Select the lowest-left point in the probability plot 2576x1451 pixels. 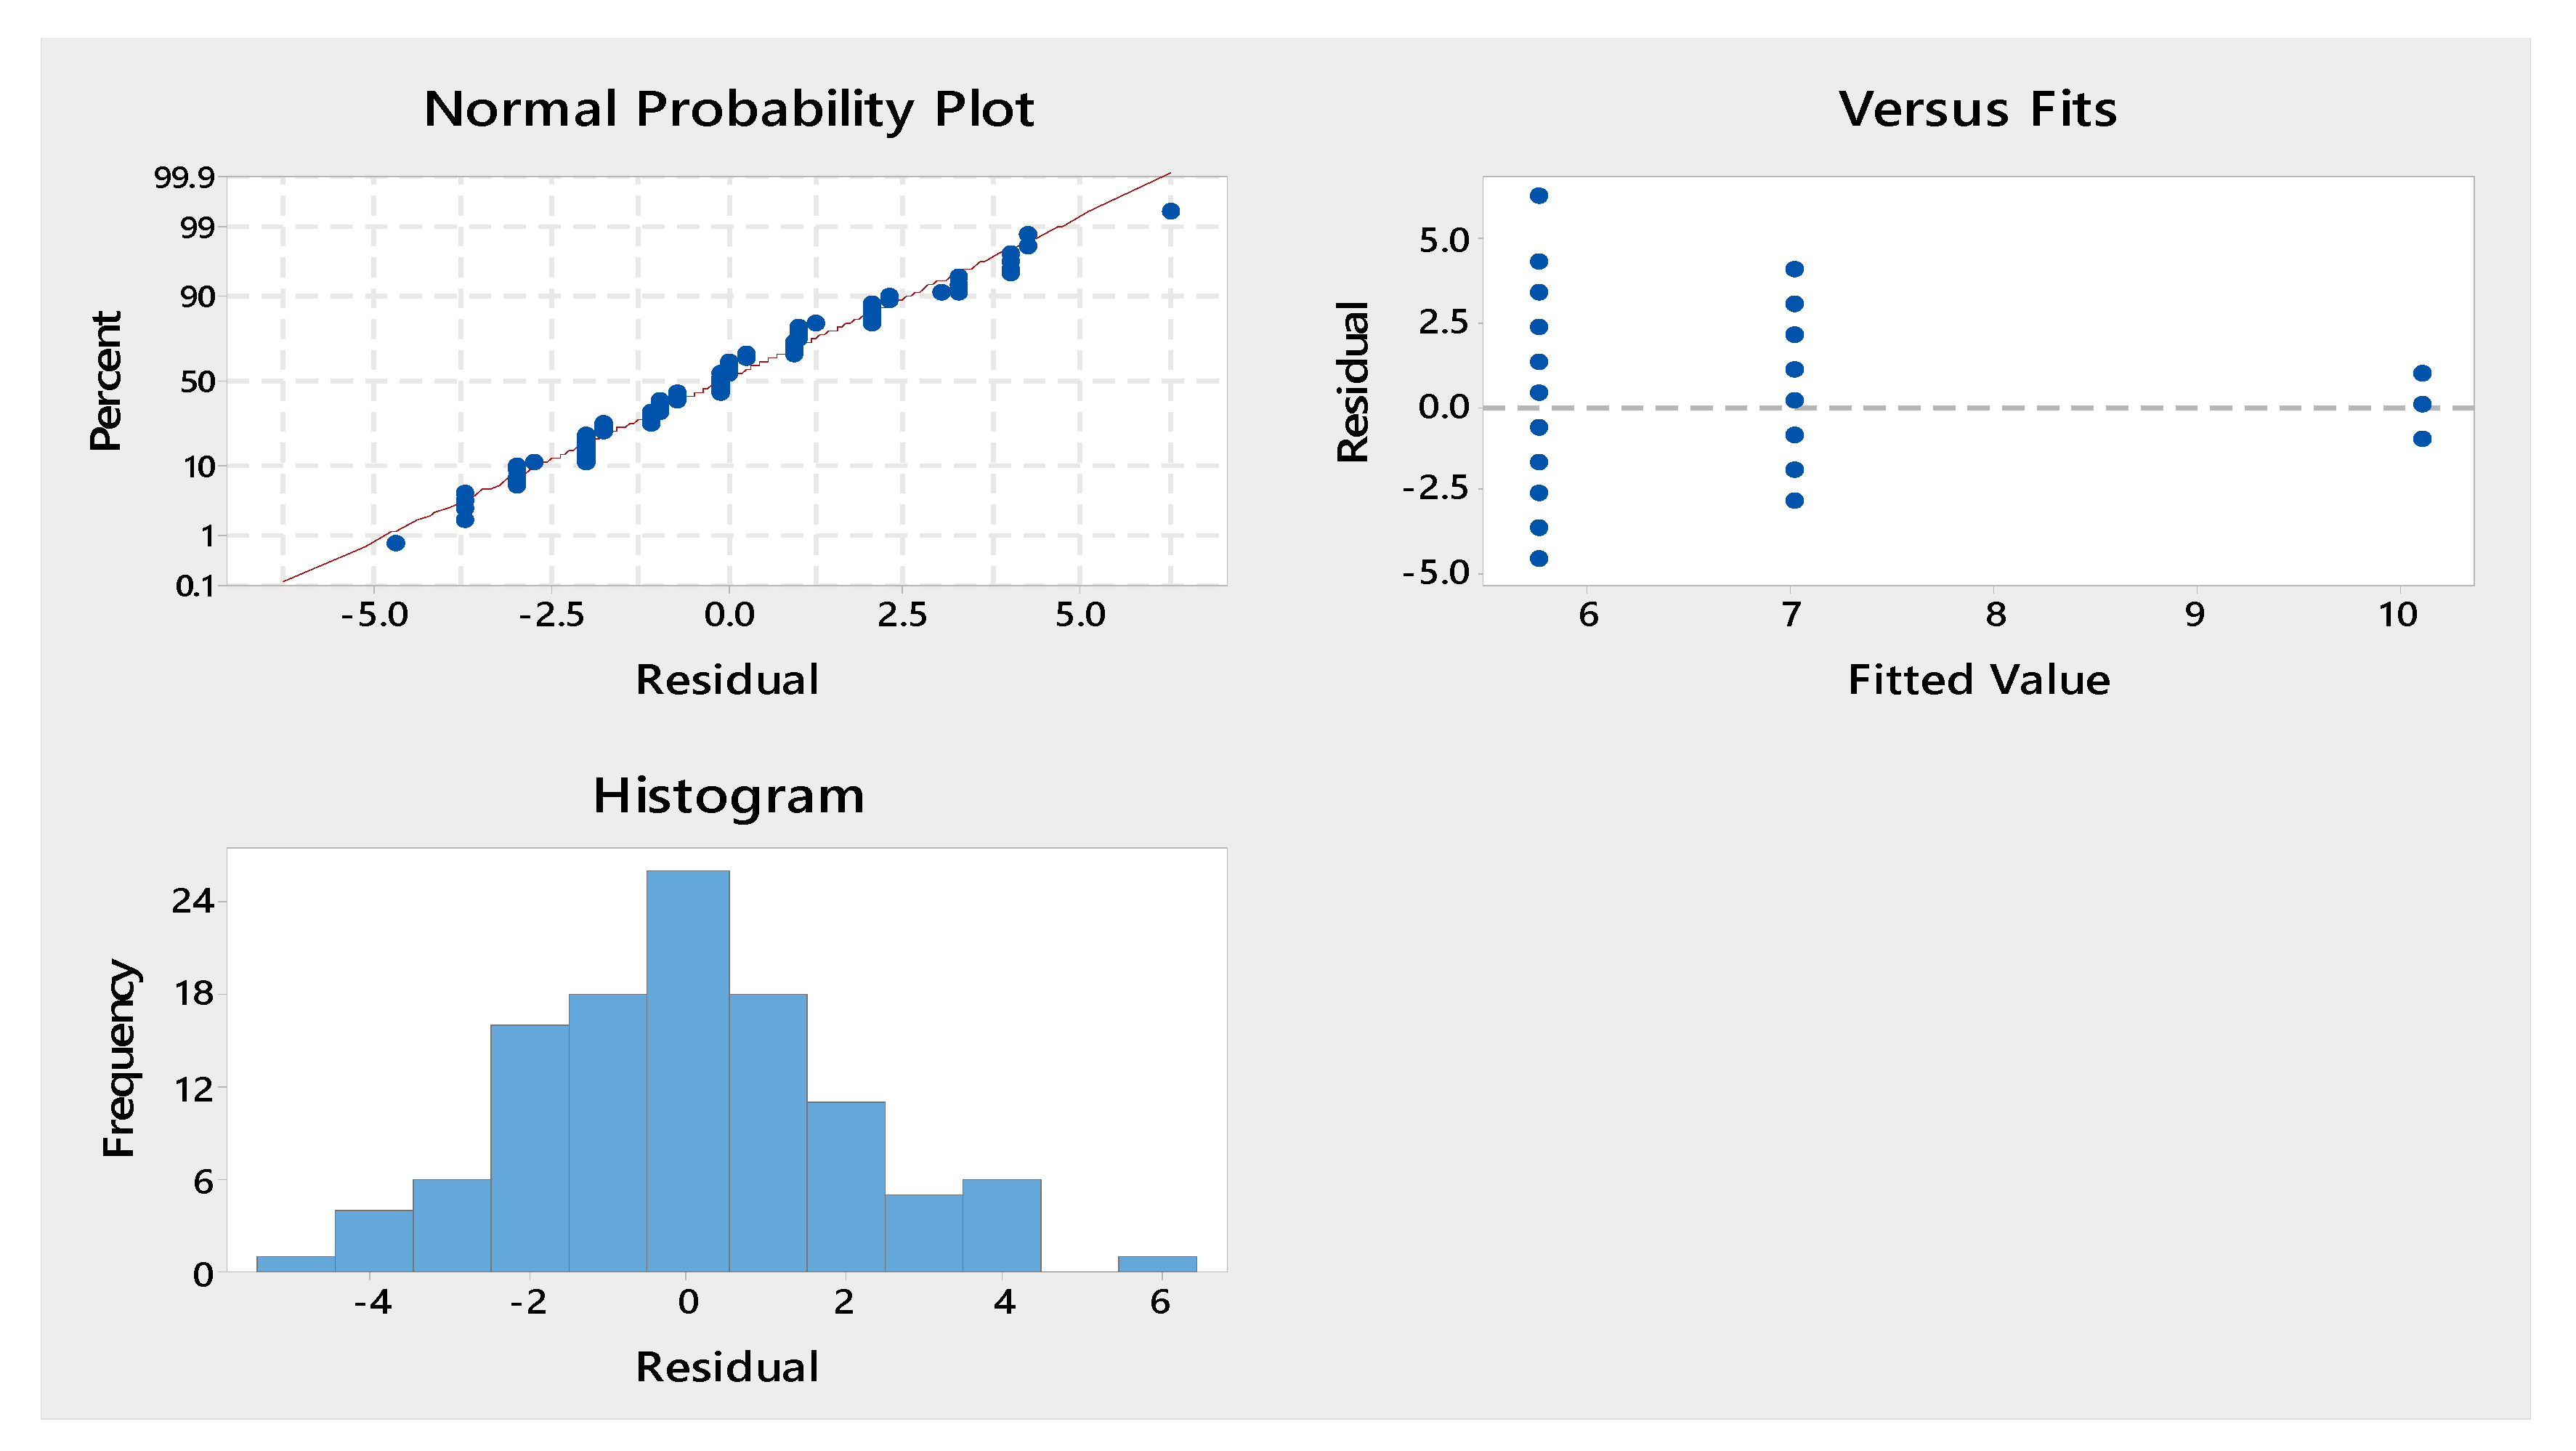tap(396, 543)
